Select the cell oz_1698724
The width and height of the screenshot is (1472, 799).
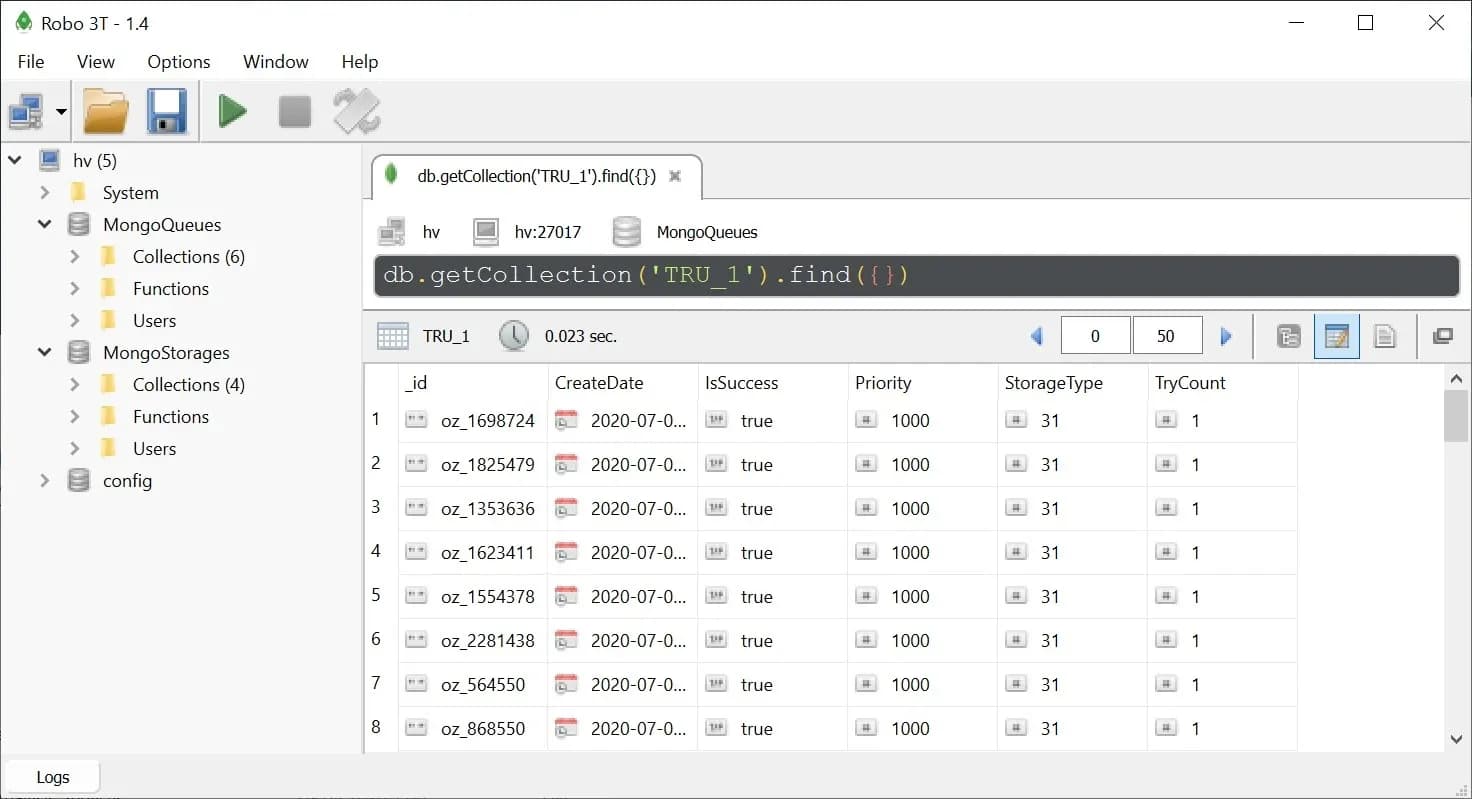click(472, 421)
